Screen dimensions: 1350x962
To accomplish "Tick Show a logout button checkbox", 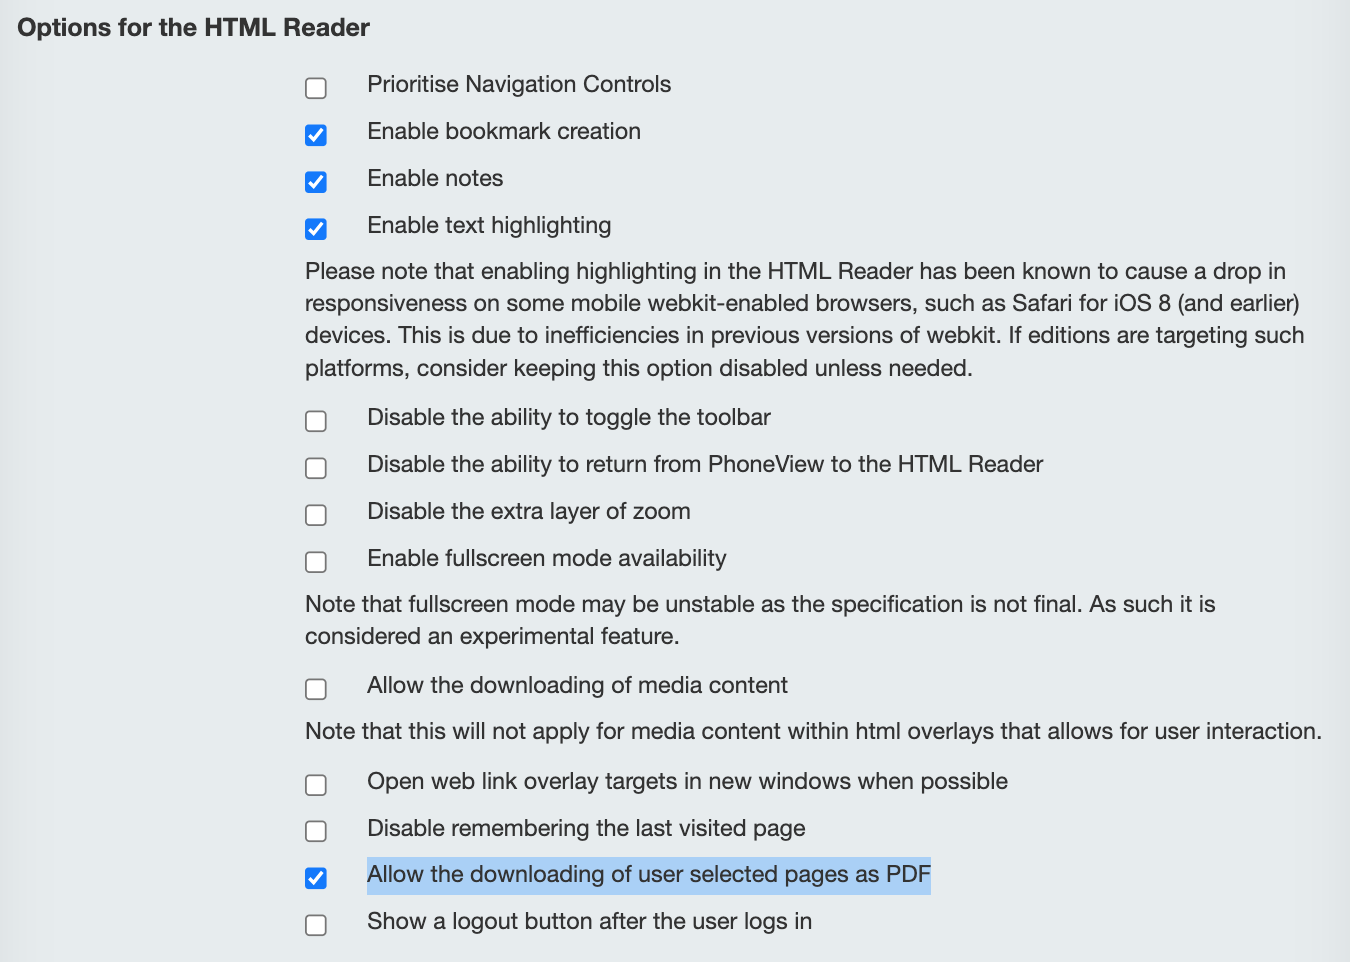I will pyautogui.click(x=316, y=925).
